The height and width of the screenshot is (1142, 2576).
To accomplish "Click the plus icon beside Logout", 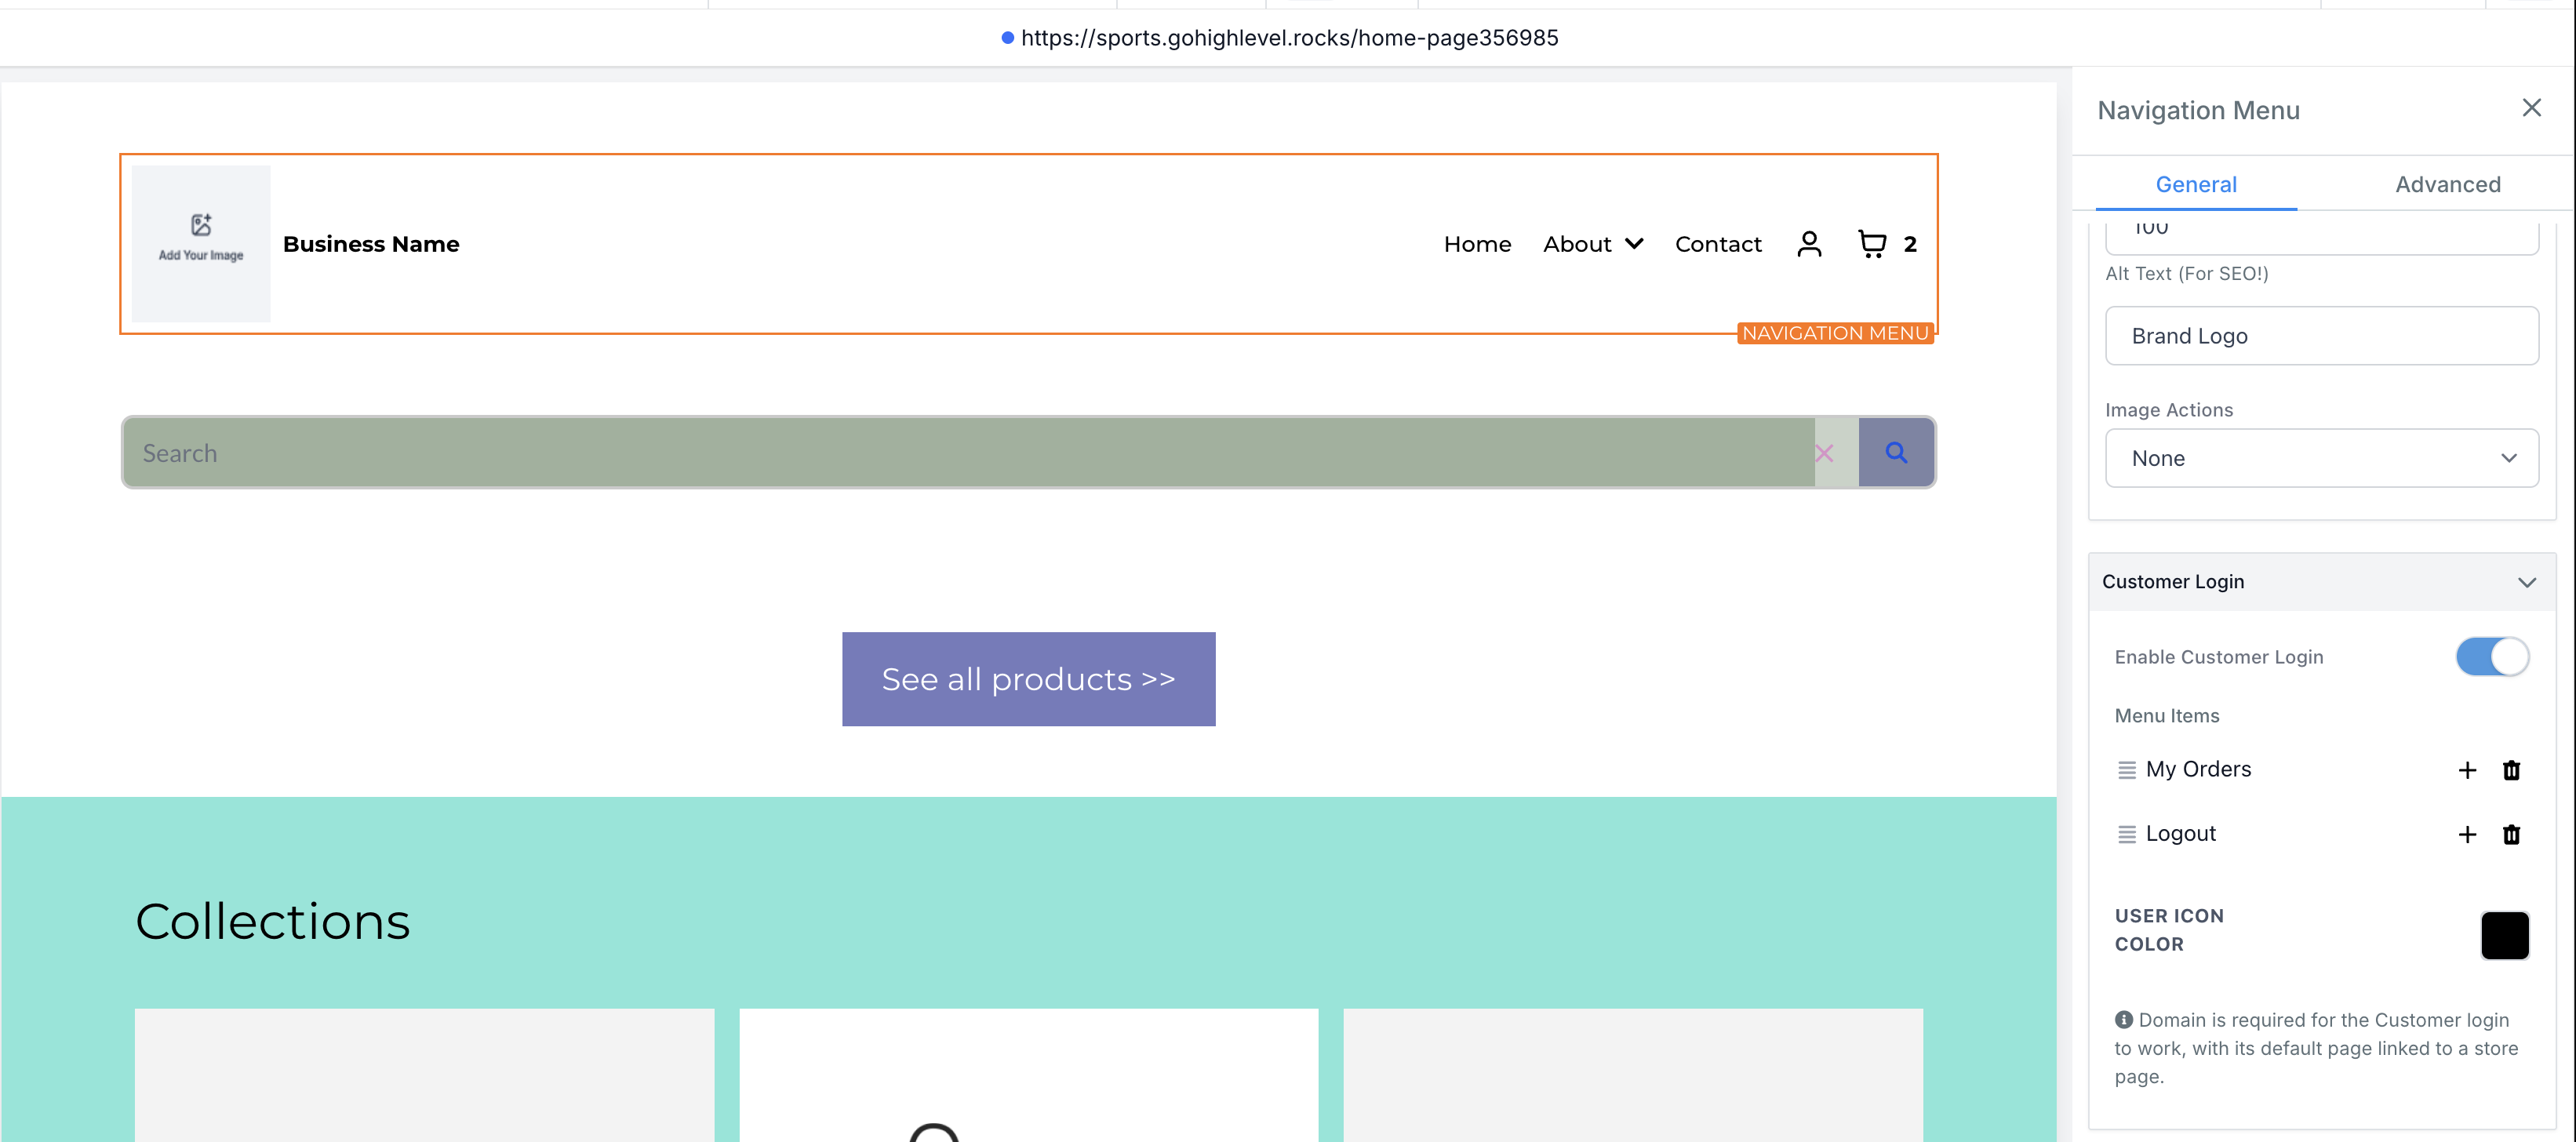I will click(2467, 834).
